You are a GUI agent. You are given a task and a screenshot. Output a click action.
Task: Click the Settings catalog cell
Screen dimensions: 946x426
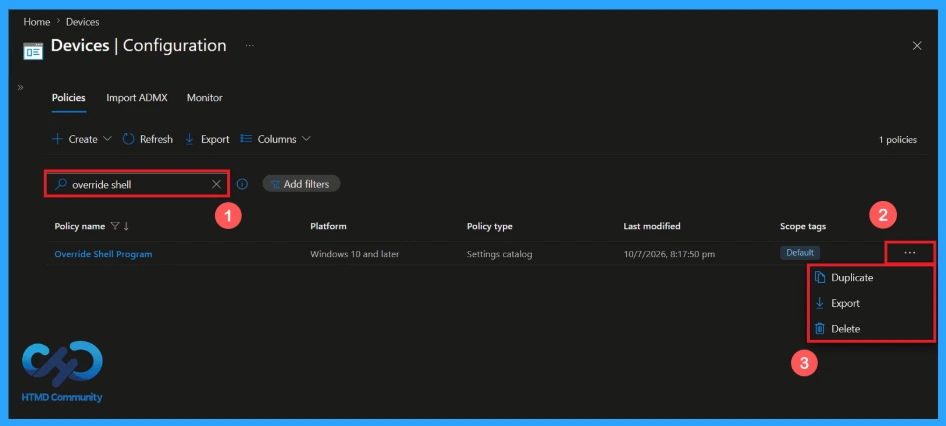click(x=500, y=254)
